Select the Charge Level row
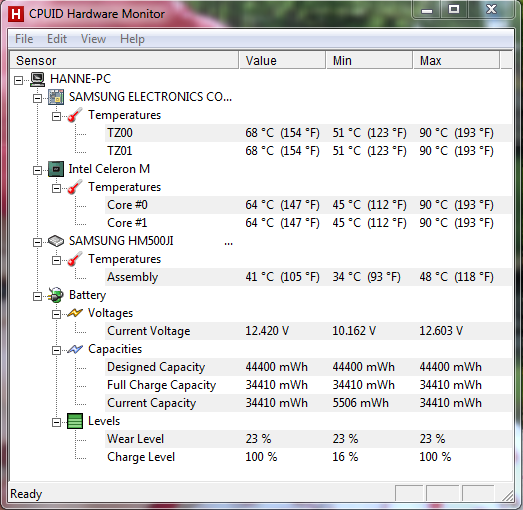Viewport: 523px width, 510px height. pos(309,457)
